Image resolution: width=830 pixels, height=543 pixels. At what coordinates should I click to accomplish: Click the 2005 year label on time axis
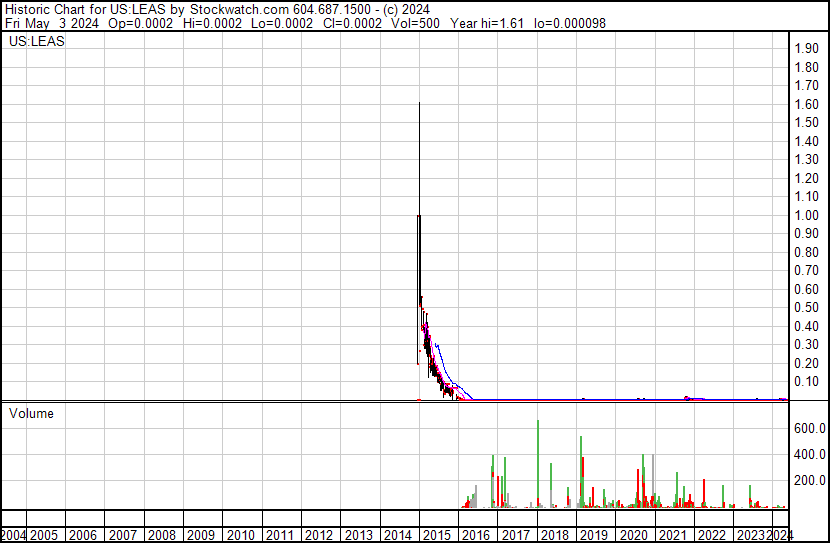coord(44,535)
